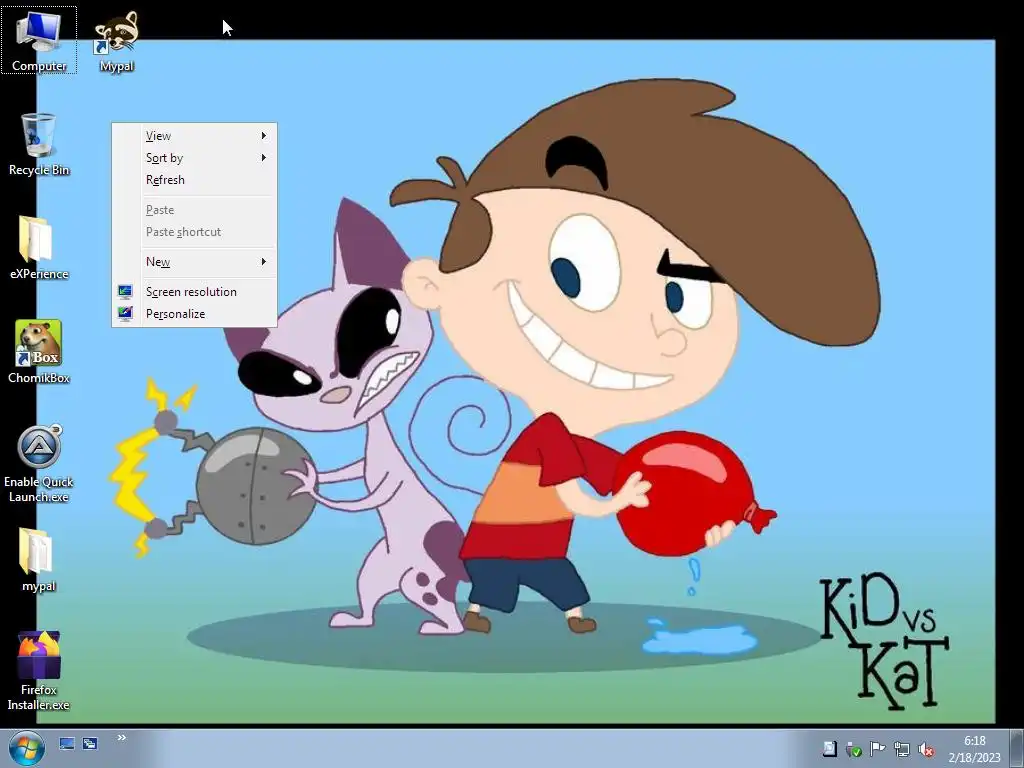This screenshot has width=1024, height=768.
Task: Select Firefox Installer.exe icon
Action: 39,671
